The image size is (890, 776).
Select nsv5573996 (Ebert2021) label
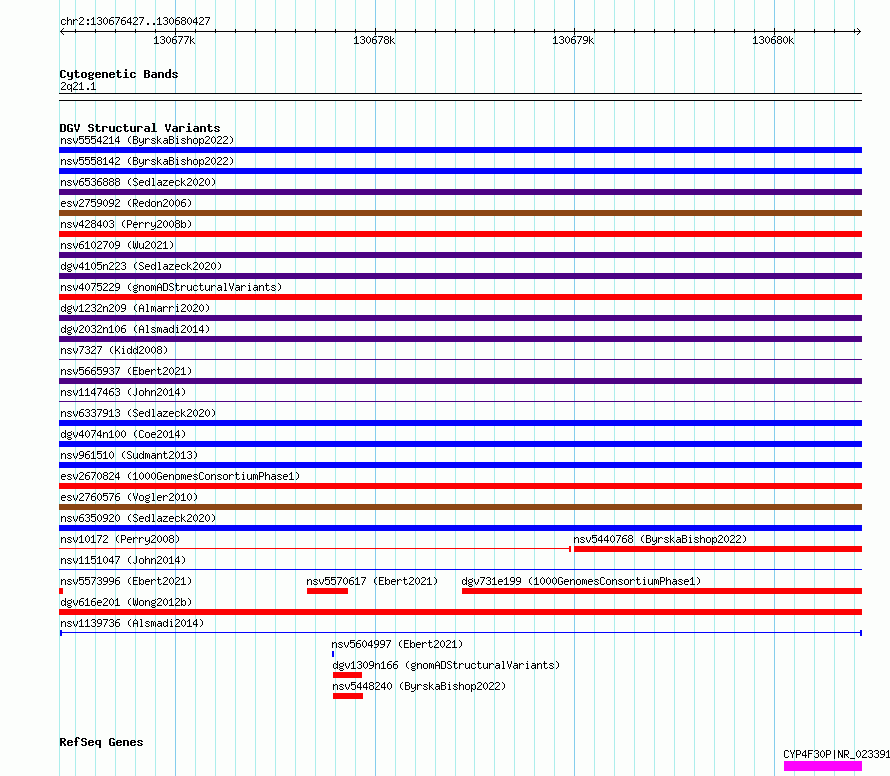(x=126, y=581)
